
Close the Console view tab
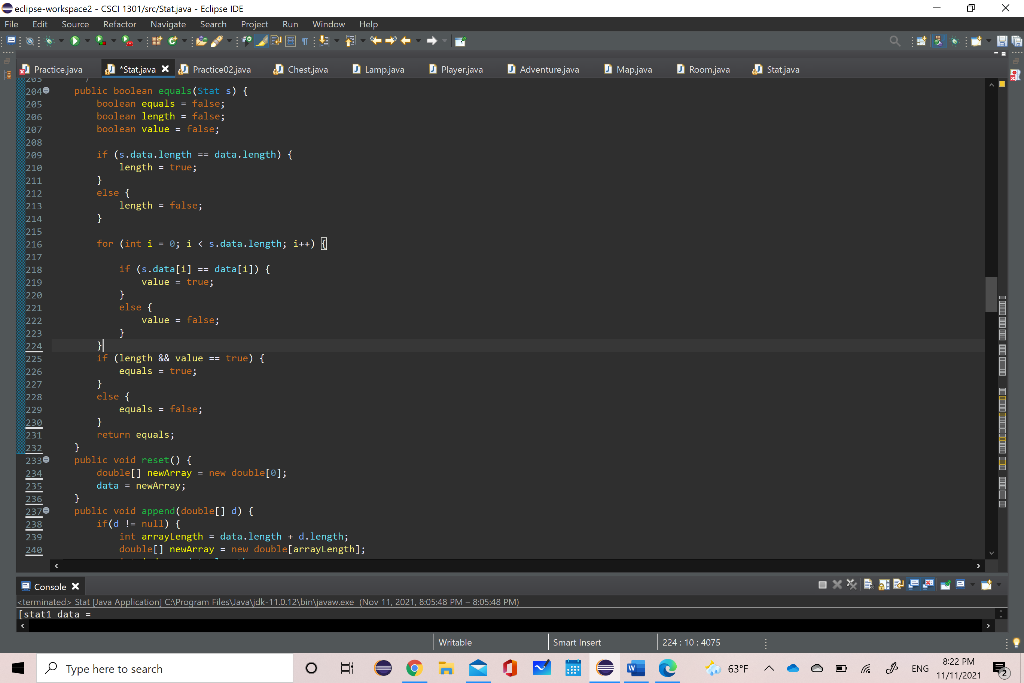click(x=75, y=586)
